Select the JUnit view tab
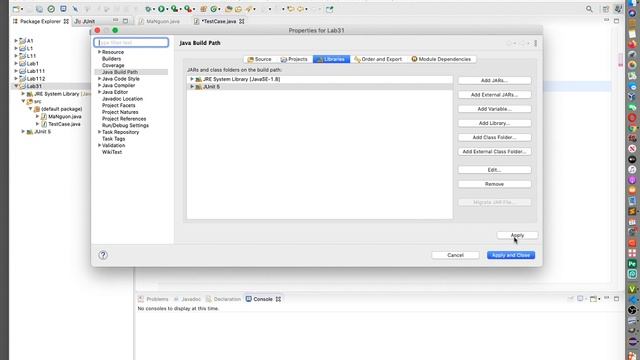The image size is (640, 360). point(85,21)
